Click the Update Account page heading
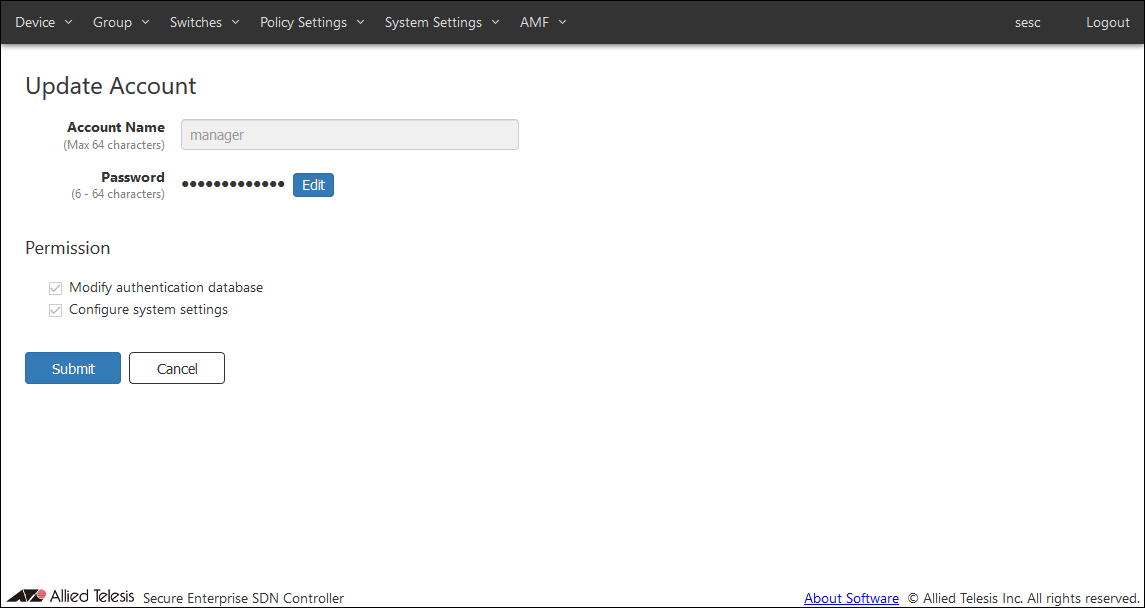Viewport: 1145px width, 608px height. [x=111, y=86]
